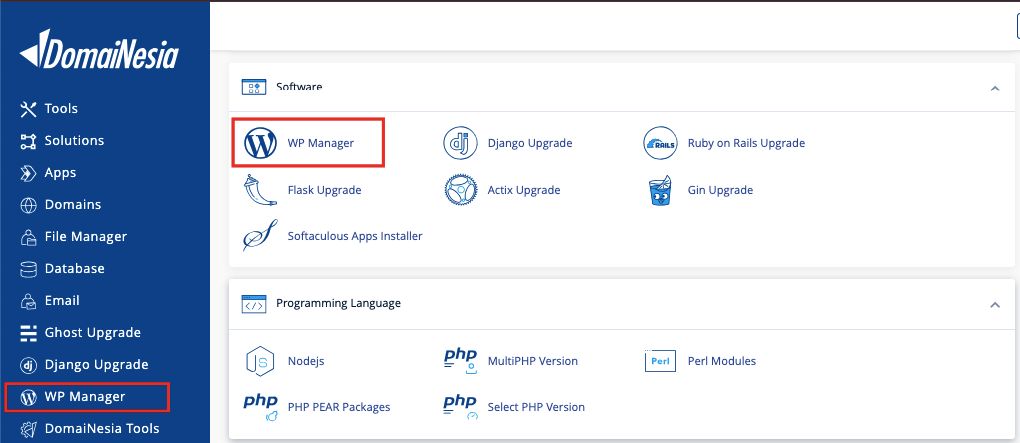Click the Software section title text
1020x443 pixels.
pos(299,87)
